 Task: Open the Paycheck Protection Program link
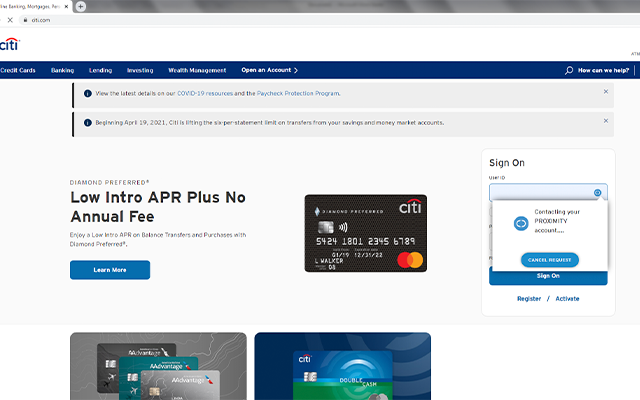pos(298,93)
